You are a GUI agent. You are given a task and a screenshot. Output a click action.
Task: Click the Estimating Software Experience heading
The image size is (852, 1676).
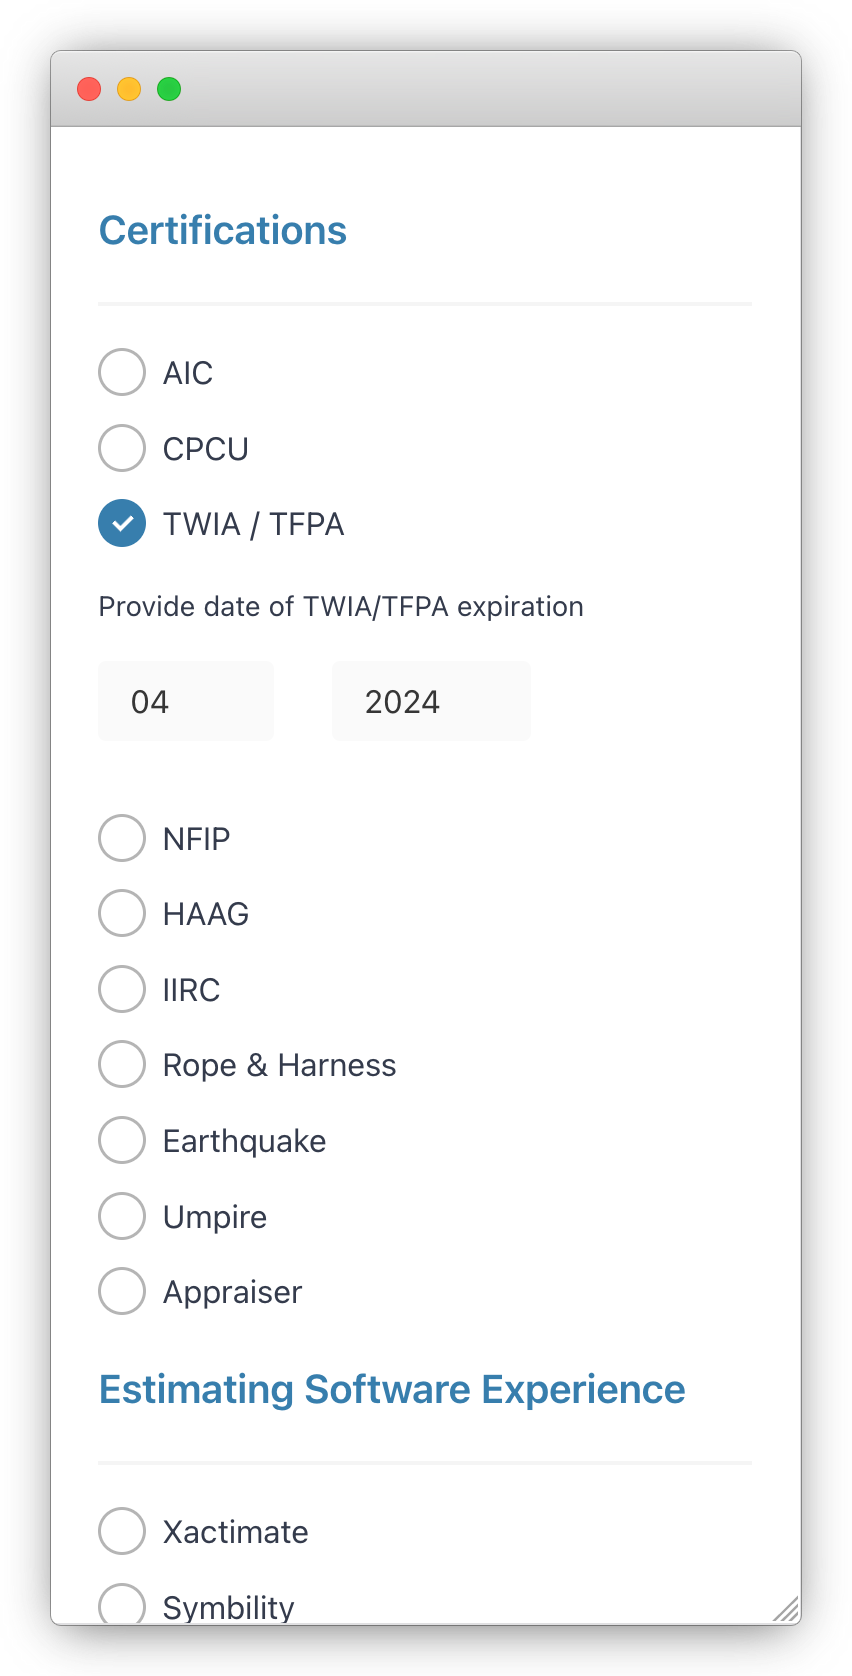pos(392,1390)
